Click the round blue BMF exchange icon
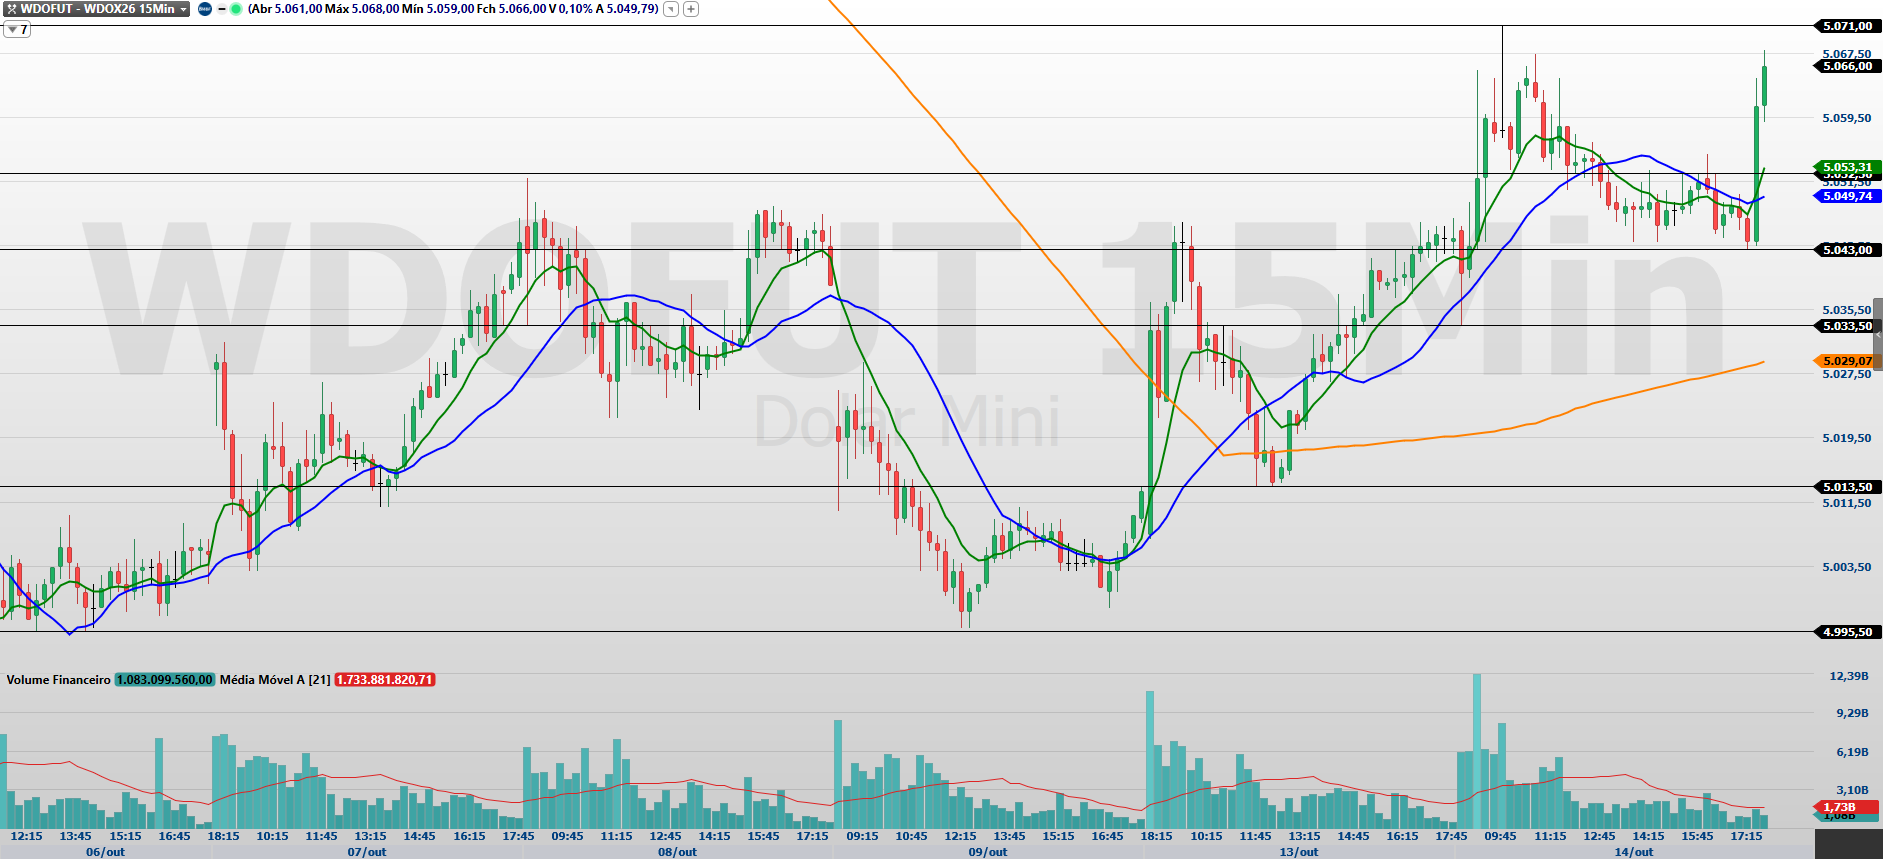The width and height of the screenshot is (1883, 859). point(205,9)
